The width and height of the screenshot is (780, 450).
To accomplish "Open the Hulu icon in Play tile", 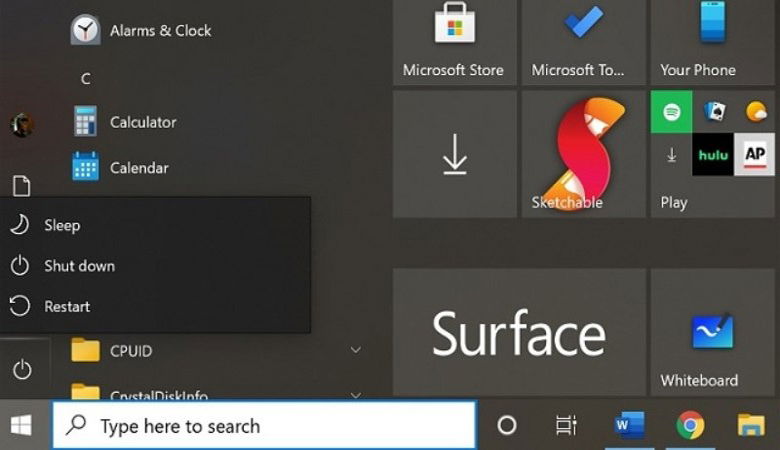I will [712, 155].
